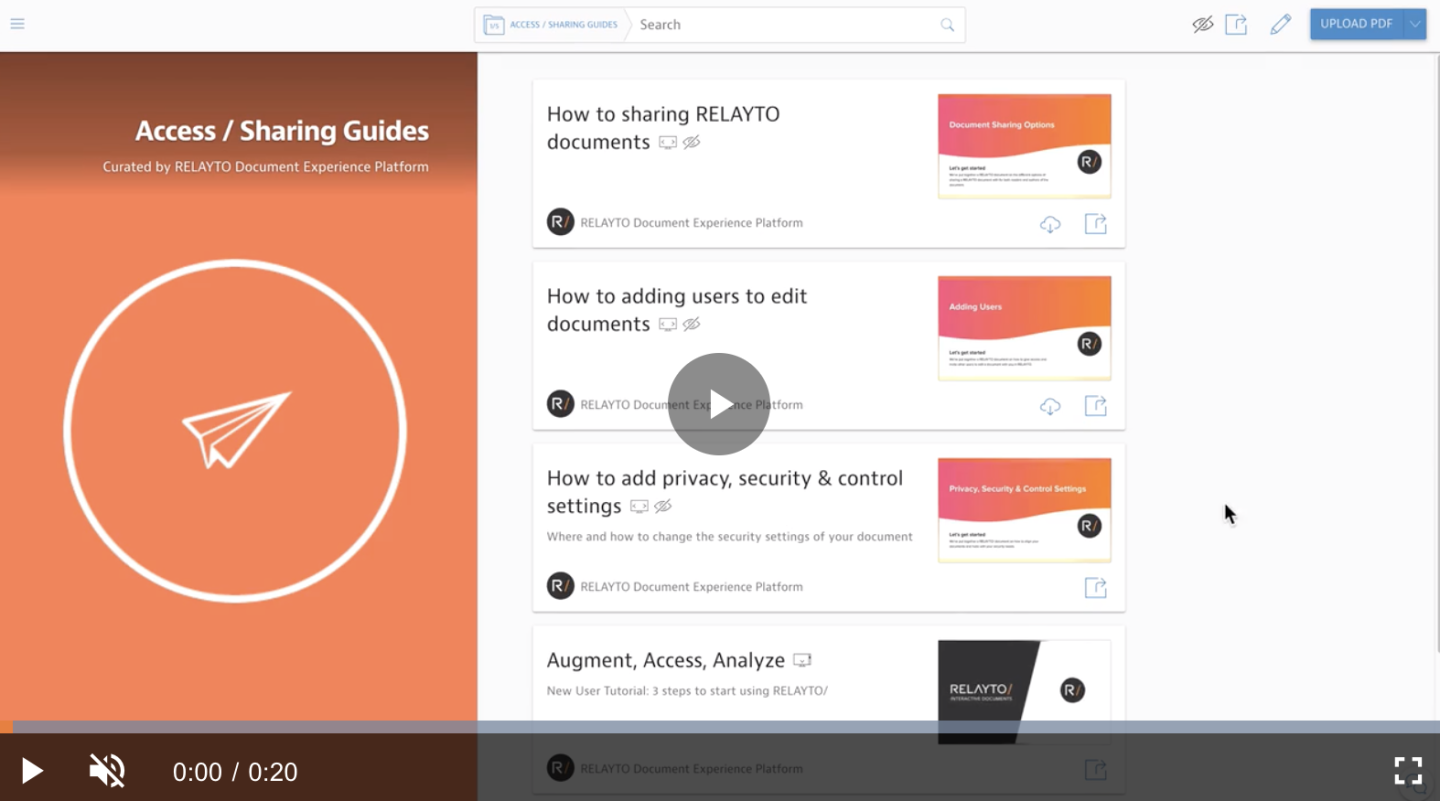Download the 'How to adding users' document
This screenshot has height=801, width=1440.
pyautogui.click(x=1050, y=406)
